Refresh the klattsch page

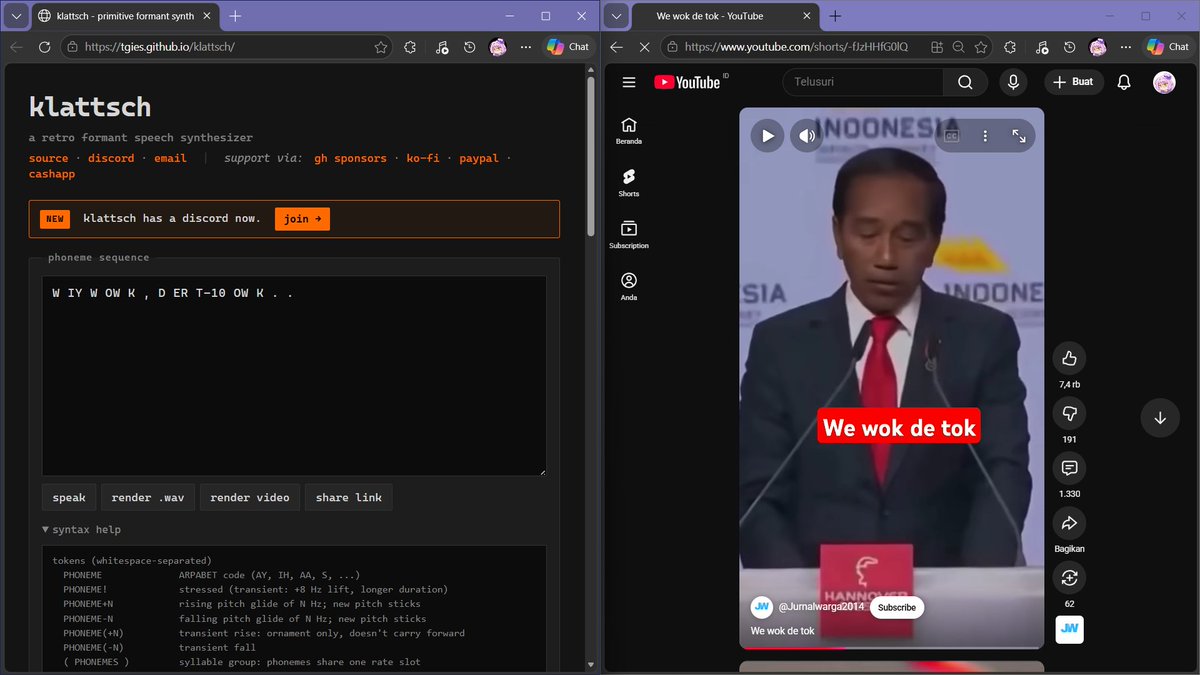tap(44, 47)
